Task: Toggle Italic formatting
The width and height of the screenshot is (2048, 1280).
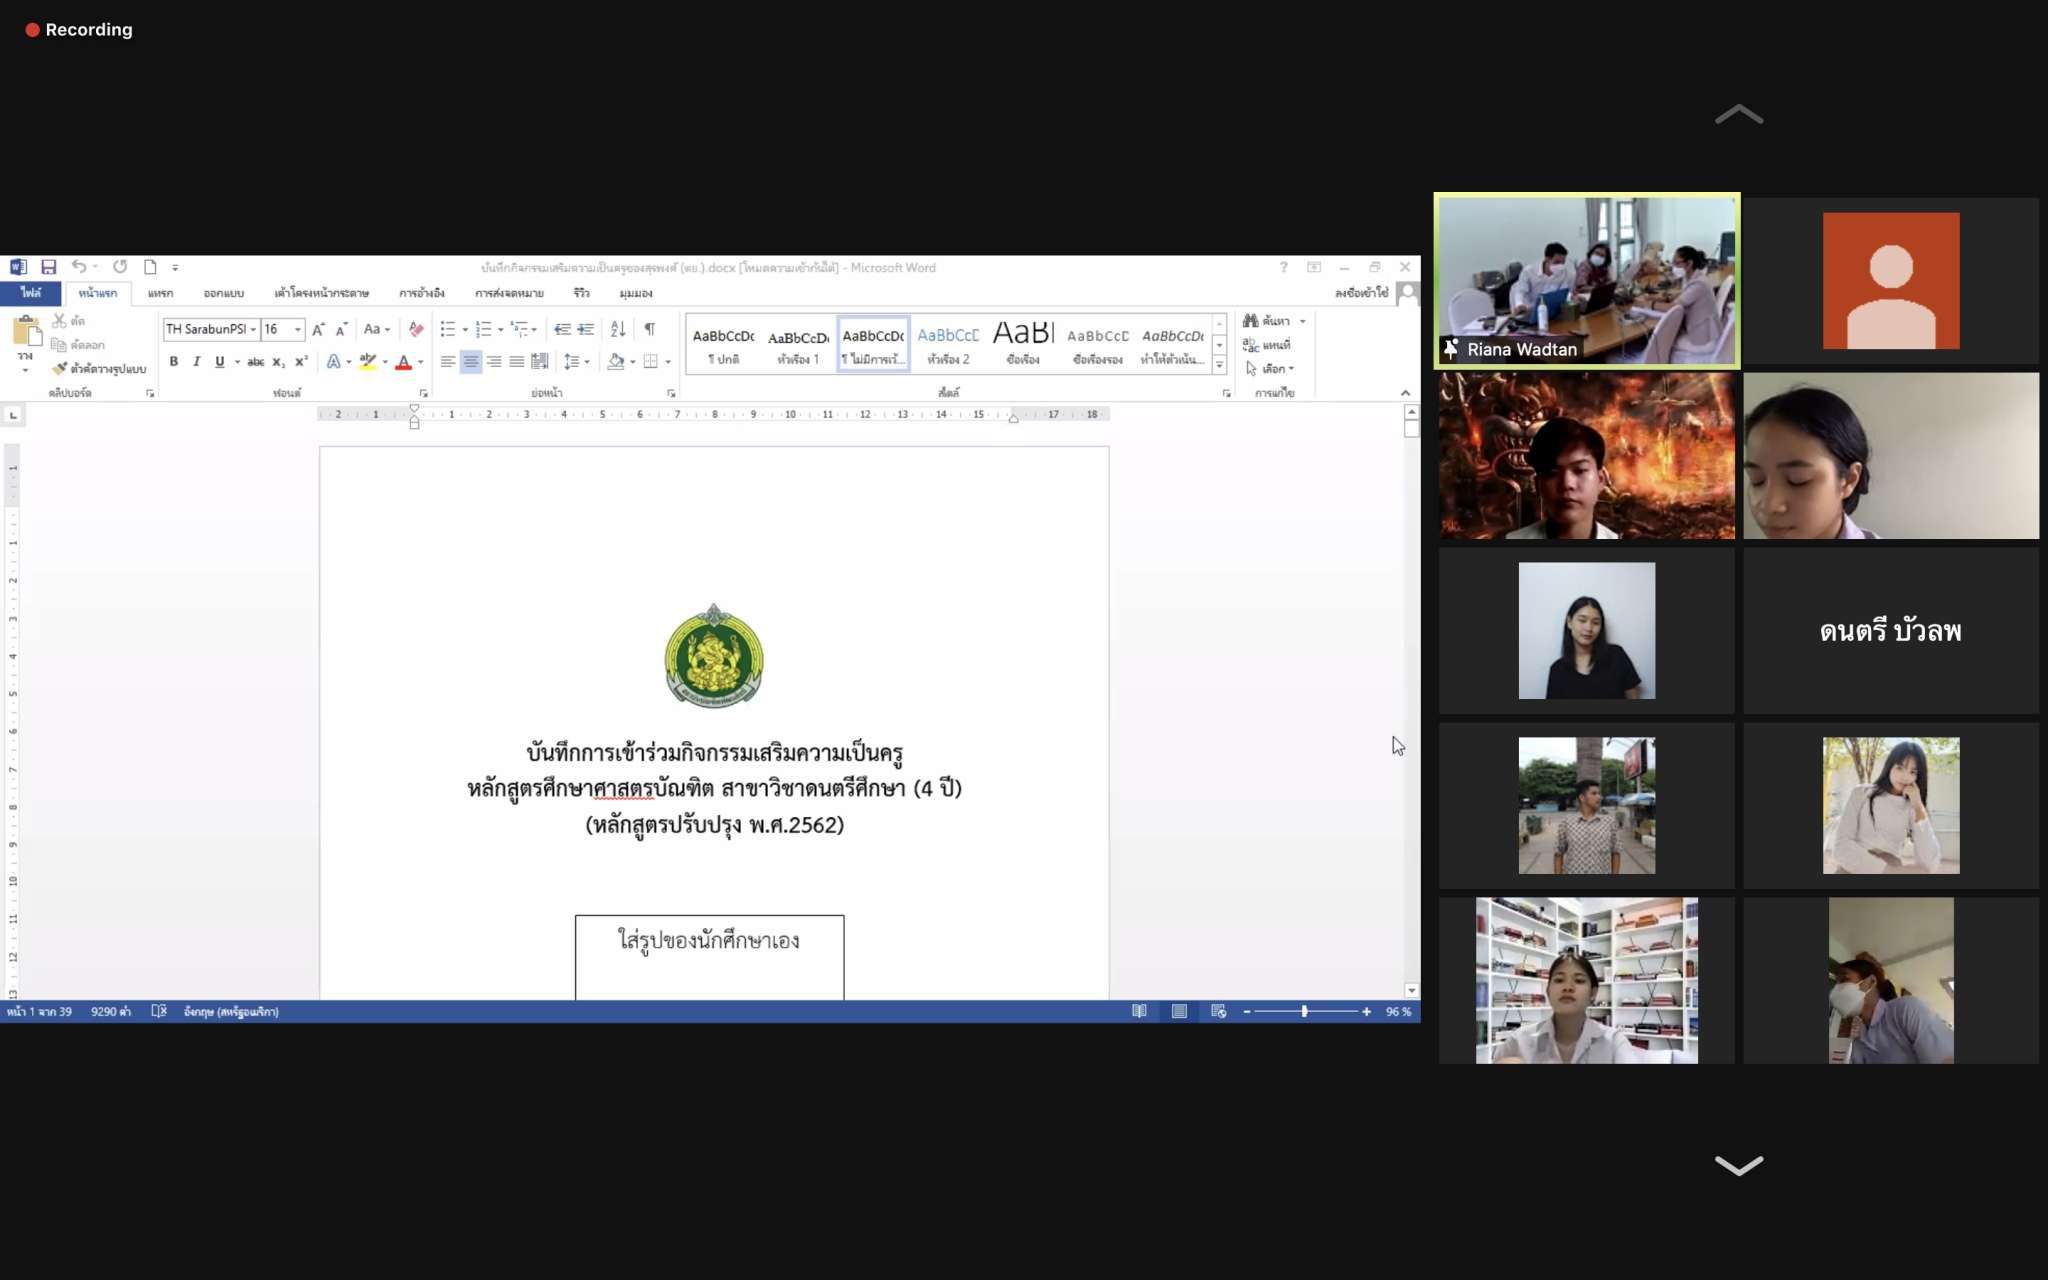Action: click(x=196, y=362)
